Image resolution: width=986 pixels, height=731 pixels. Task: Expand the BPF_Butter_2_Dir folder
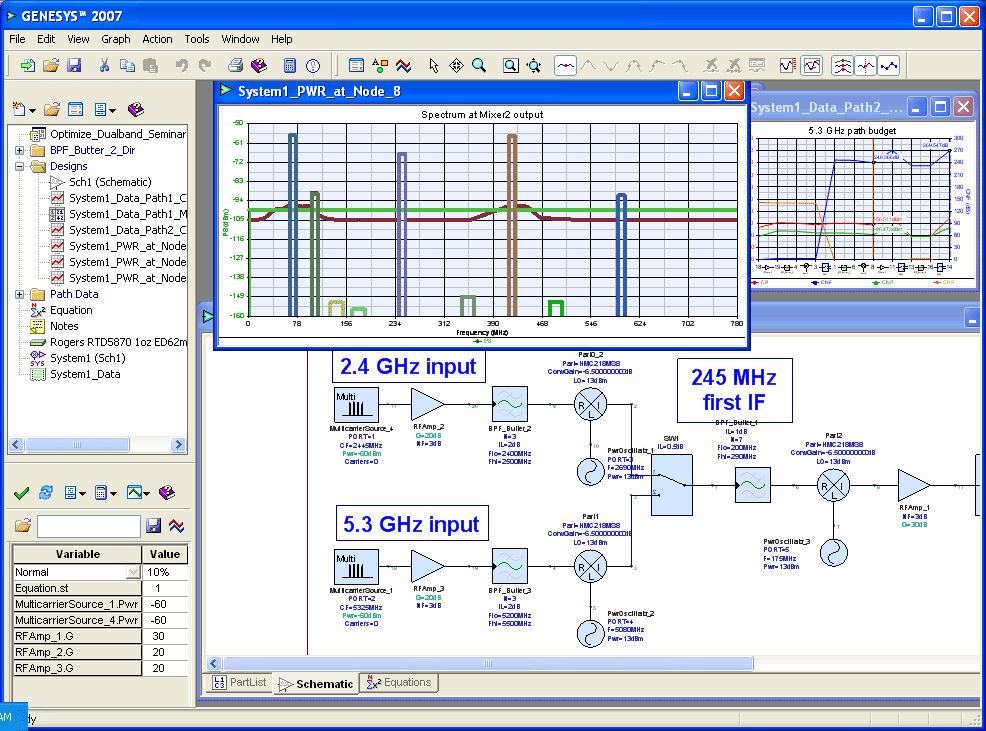coord(19,150)
